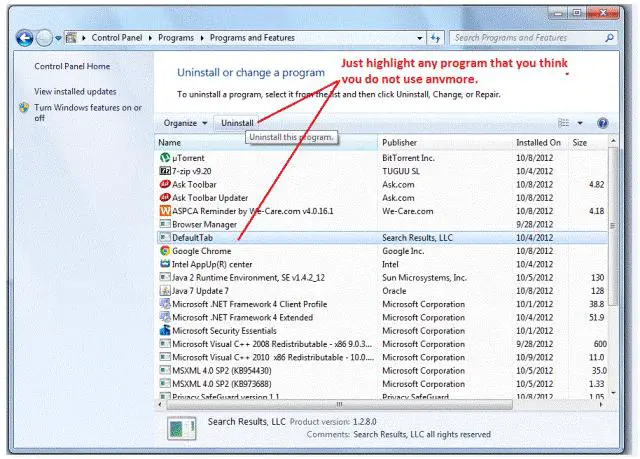Click the MSXML 4.0 SP2 (KB973688) icon
The image size is (640, 459).
[x=165, y=384]
